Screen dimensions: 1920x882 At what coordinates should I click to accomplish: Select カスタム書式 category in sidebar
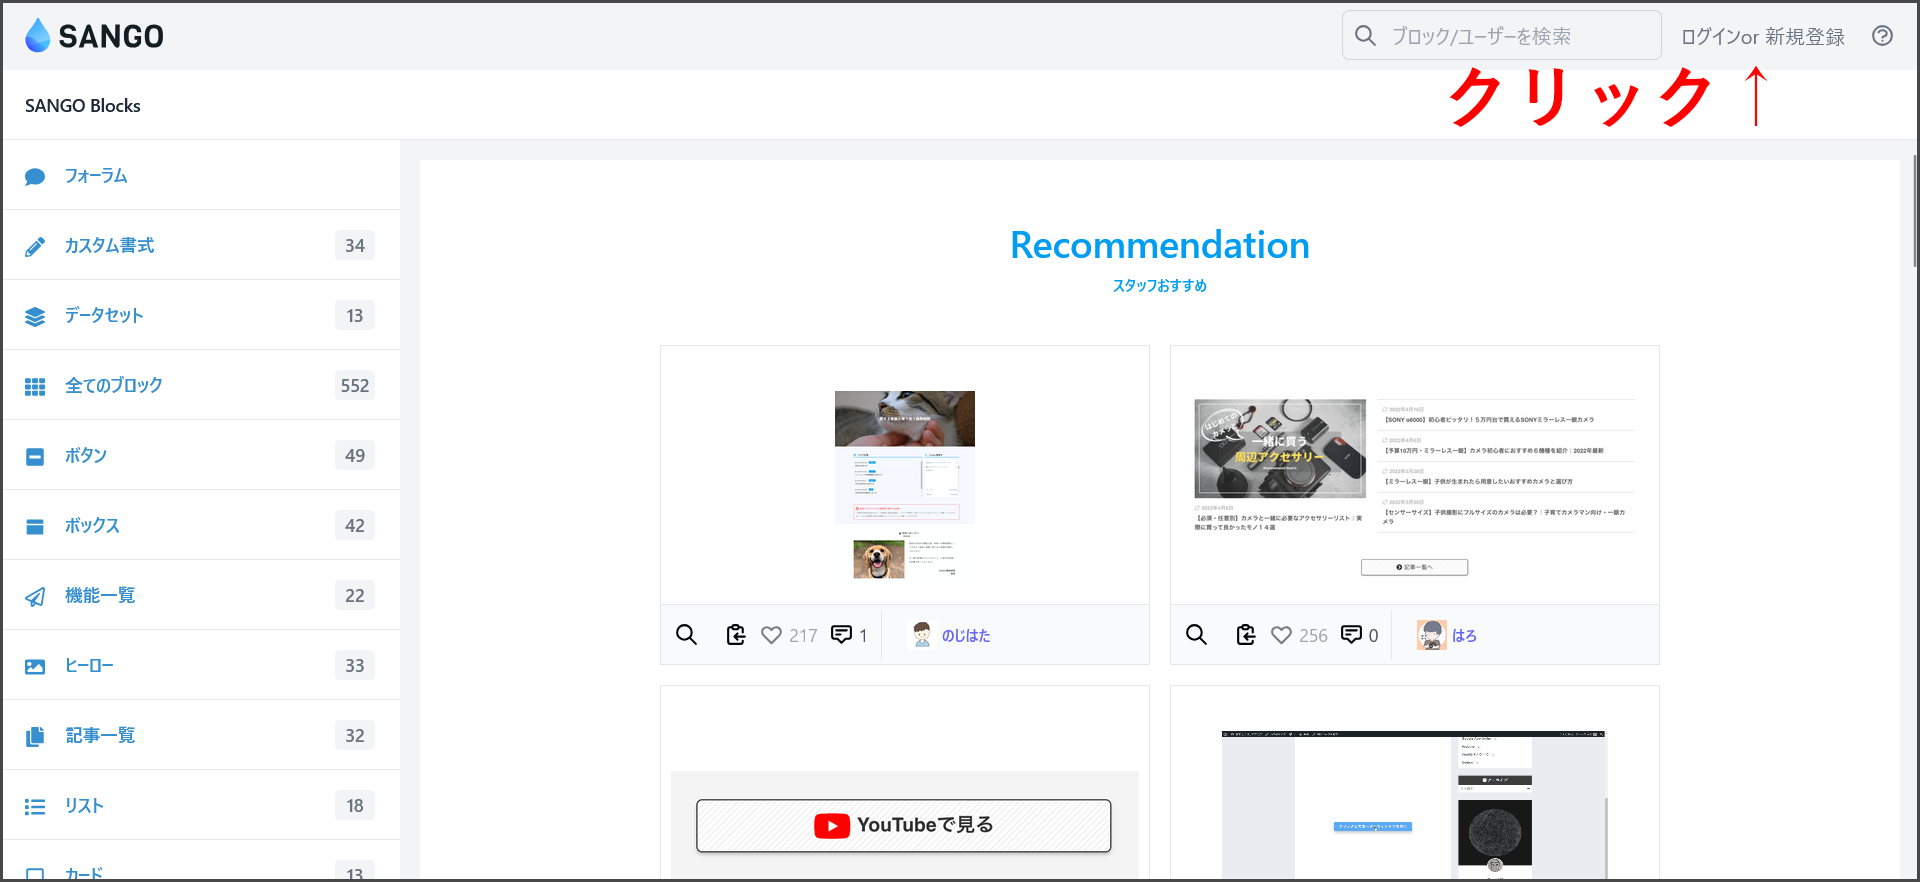coord(109,246)
